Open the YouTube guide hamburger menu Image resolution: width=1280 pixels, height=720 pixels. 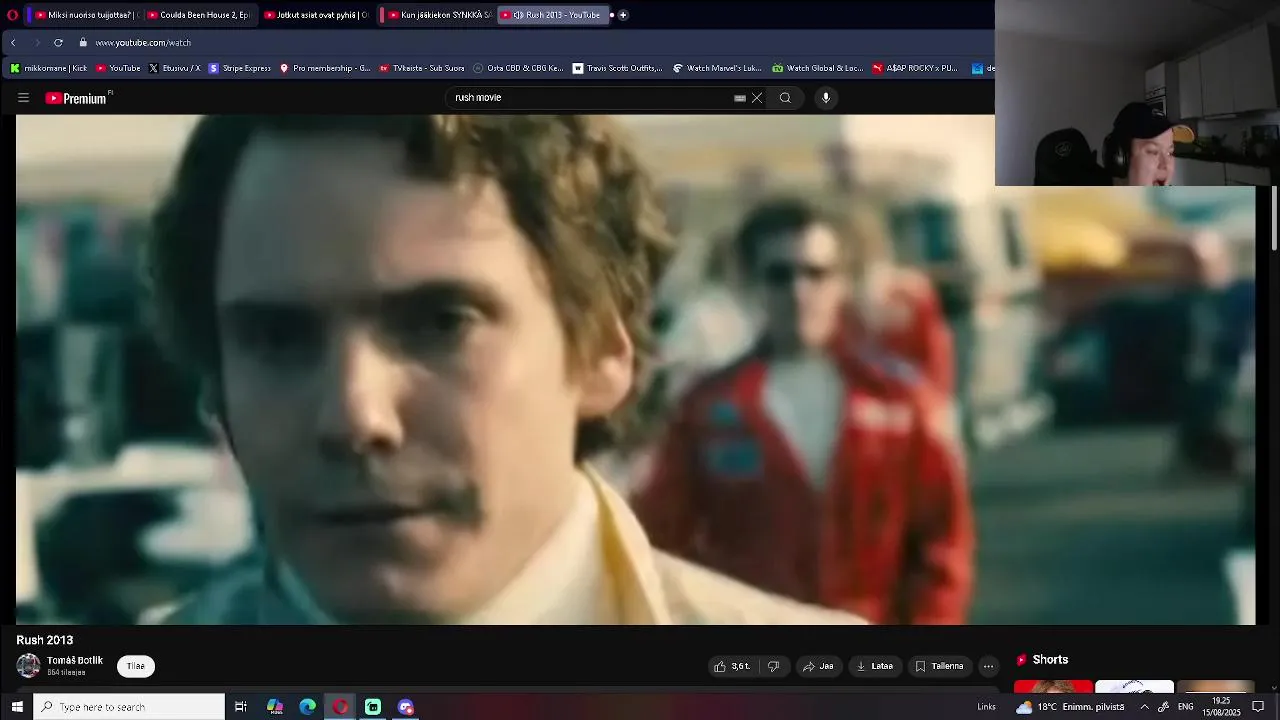(x=23, y=98)
